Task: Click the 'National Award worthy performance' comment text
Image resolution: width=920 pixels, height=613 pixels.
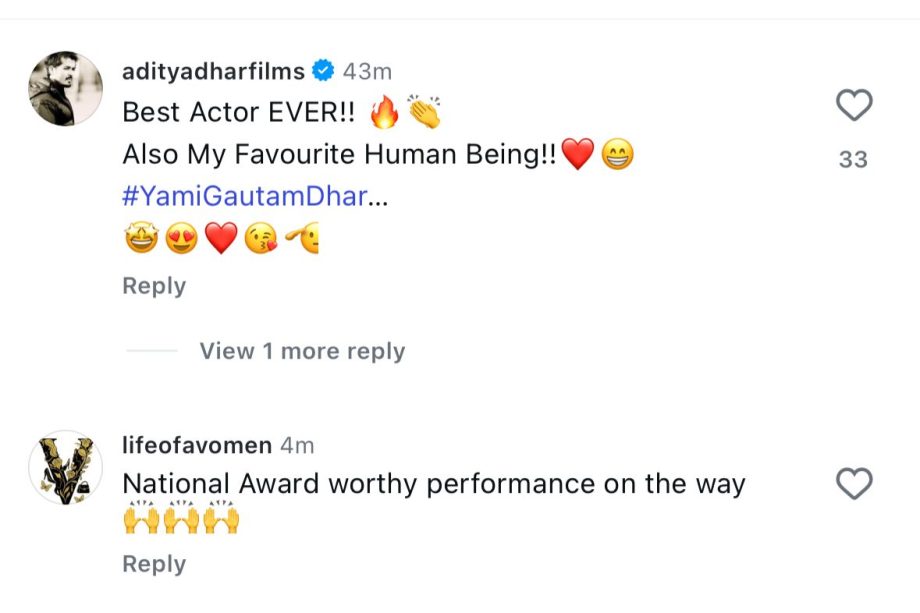Action: 433,484
